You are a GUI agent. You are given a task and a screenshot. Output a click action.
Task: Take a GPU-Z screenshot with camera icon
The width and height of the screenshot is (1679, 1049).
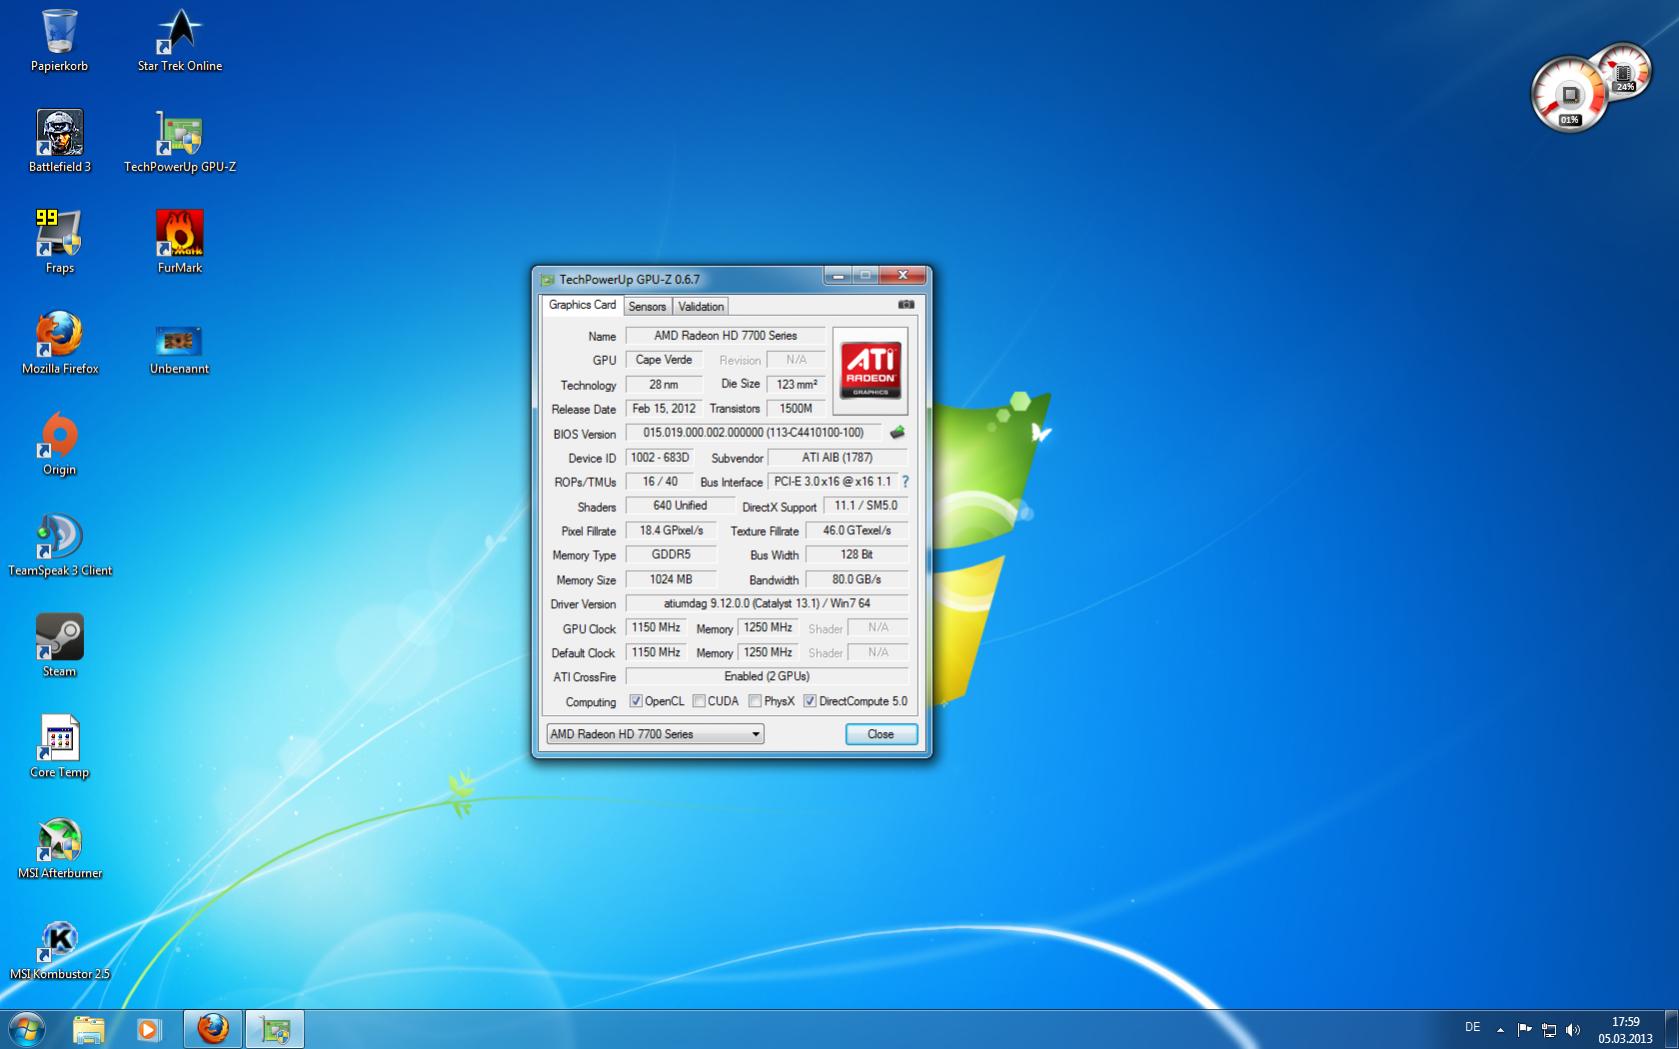906,305
